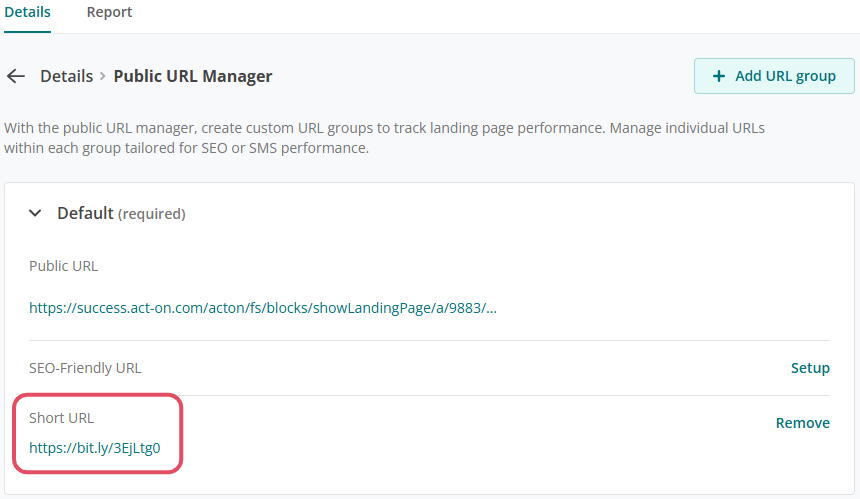Screen dimensions: 860x499
Task: Select the Public URL Manager heading text
Action: point(193,76)
